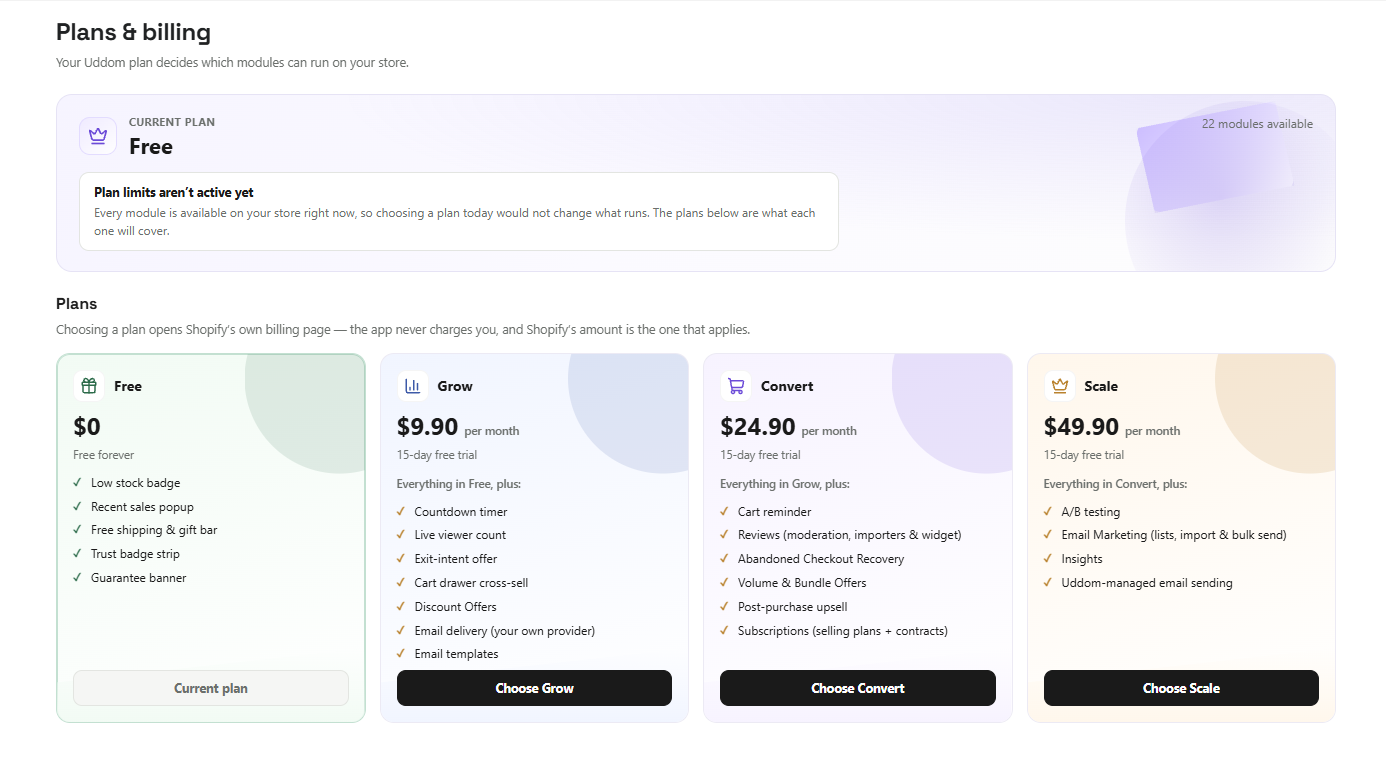
Task: Choose the Convert plan
Action: pos(858,688)
